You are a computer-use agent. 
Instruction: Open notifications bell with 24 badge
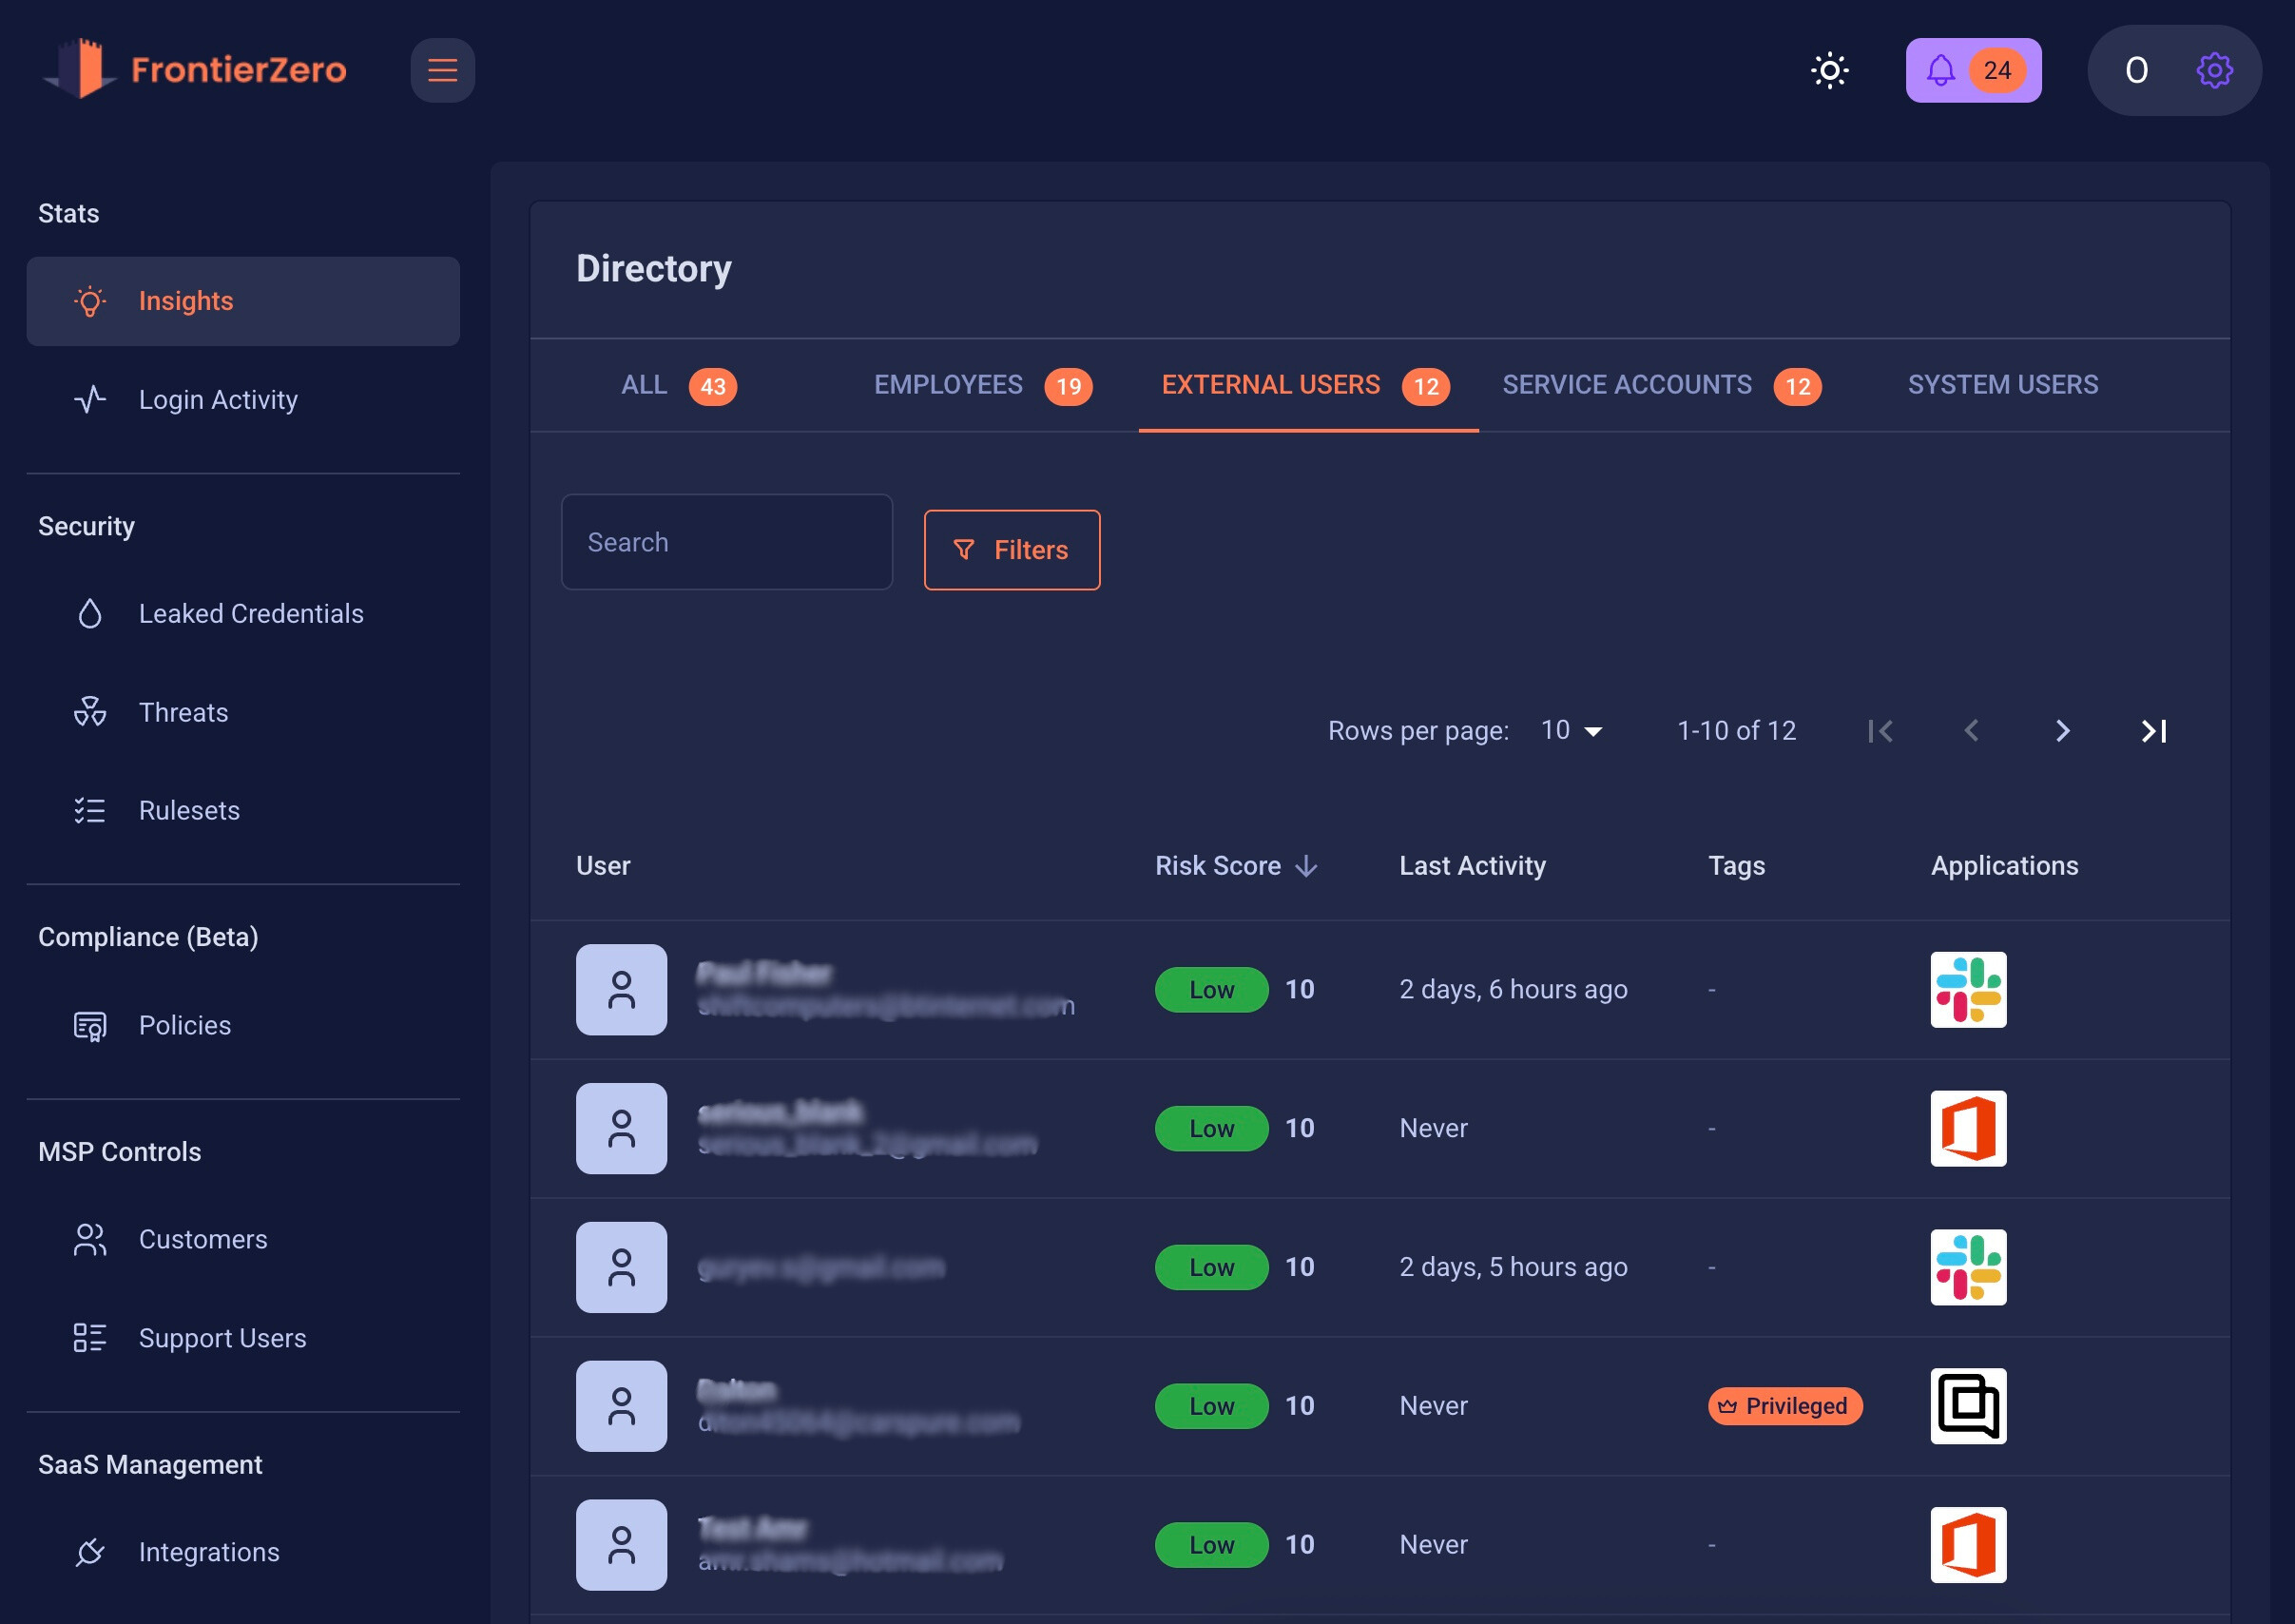pyautogui.click(x=1972, y=71)
